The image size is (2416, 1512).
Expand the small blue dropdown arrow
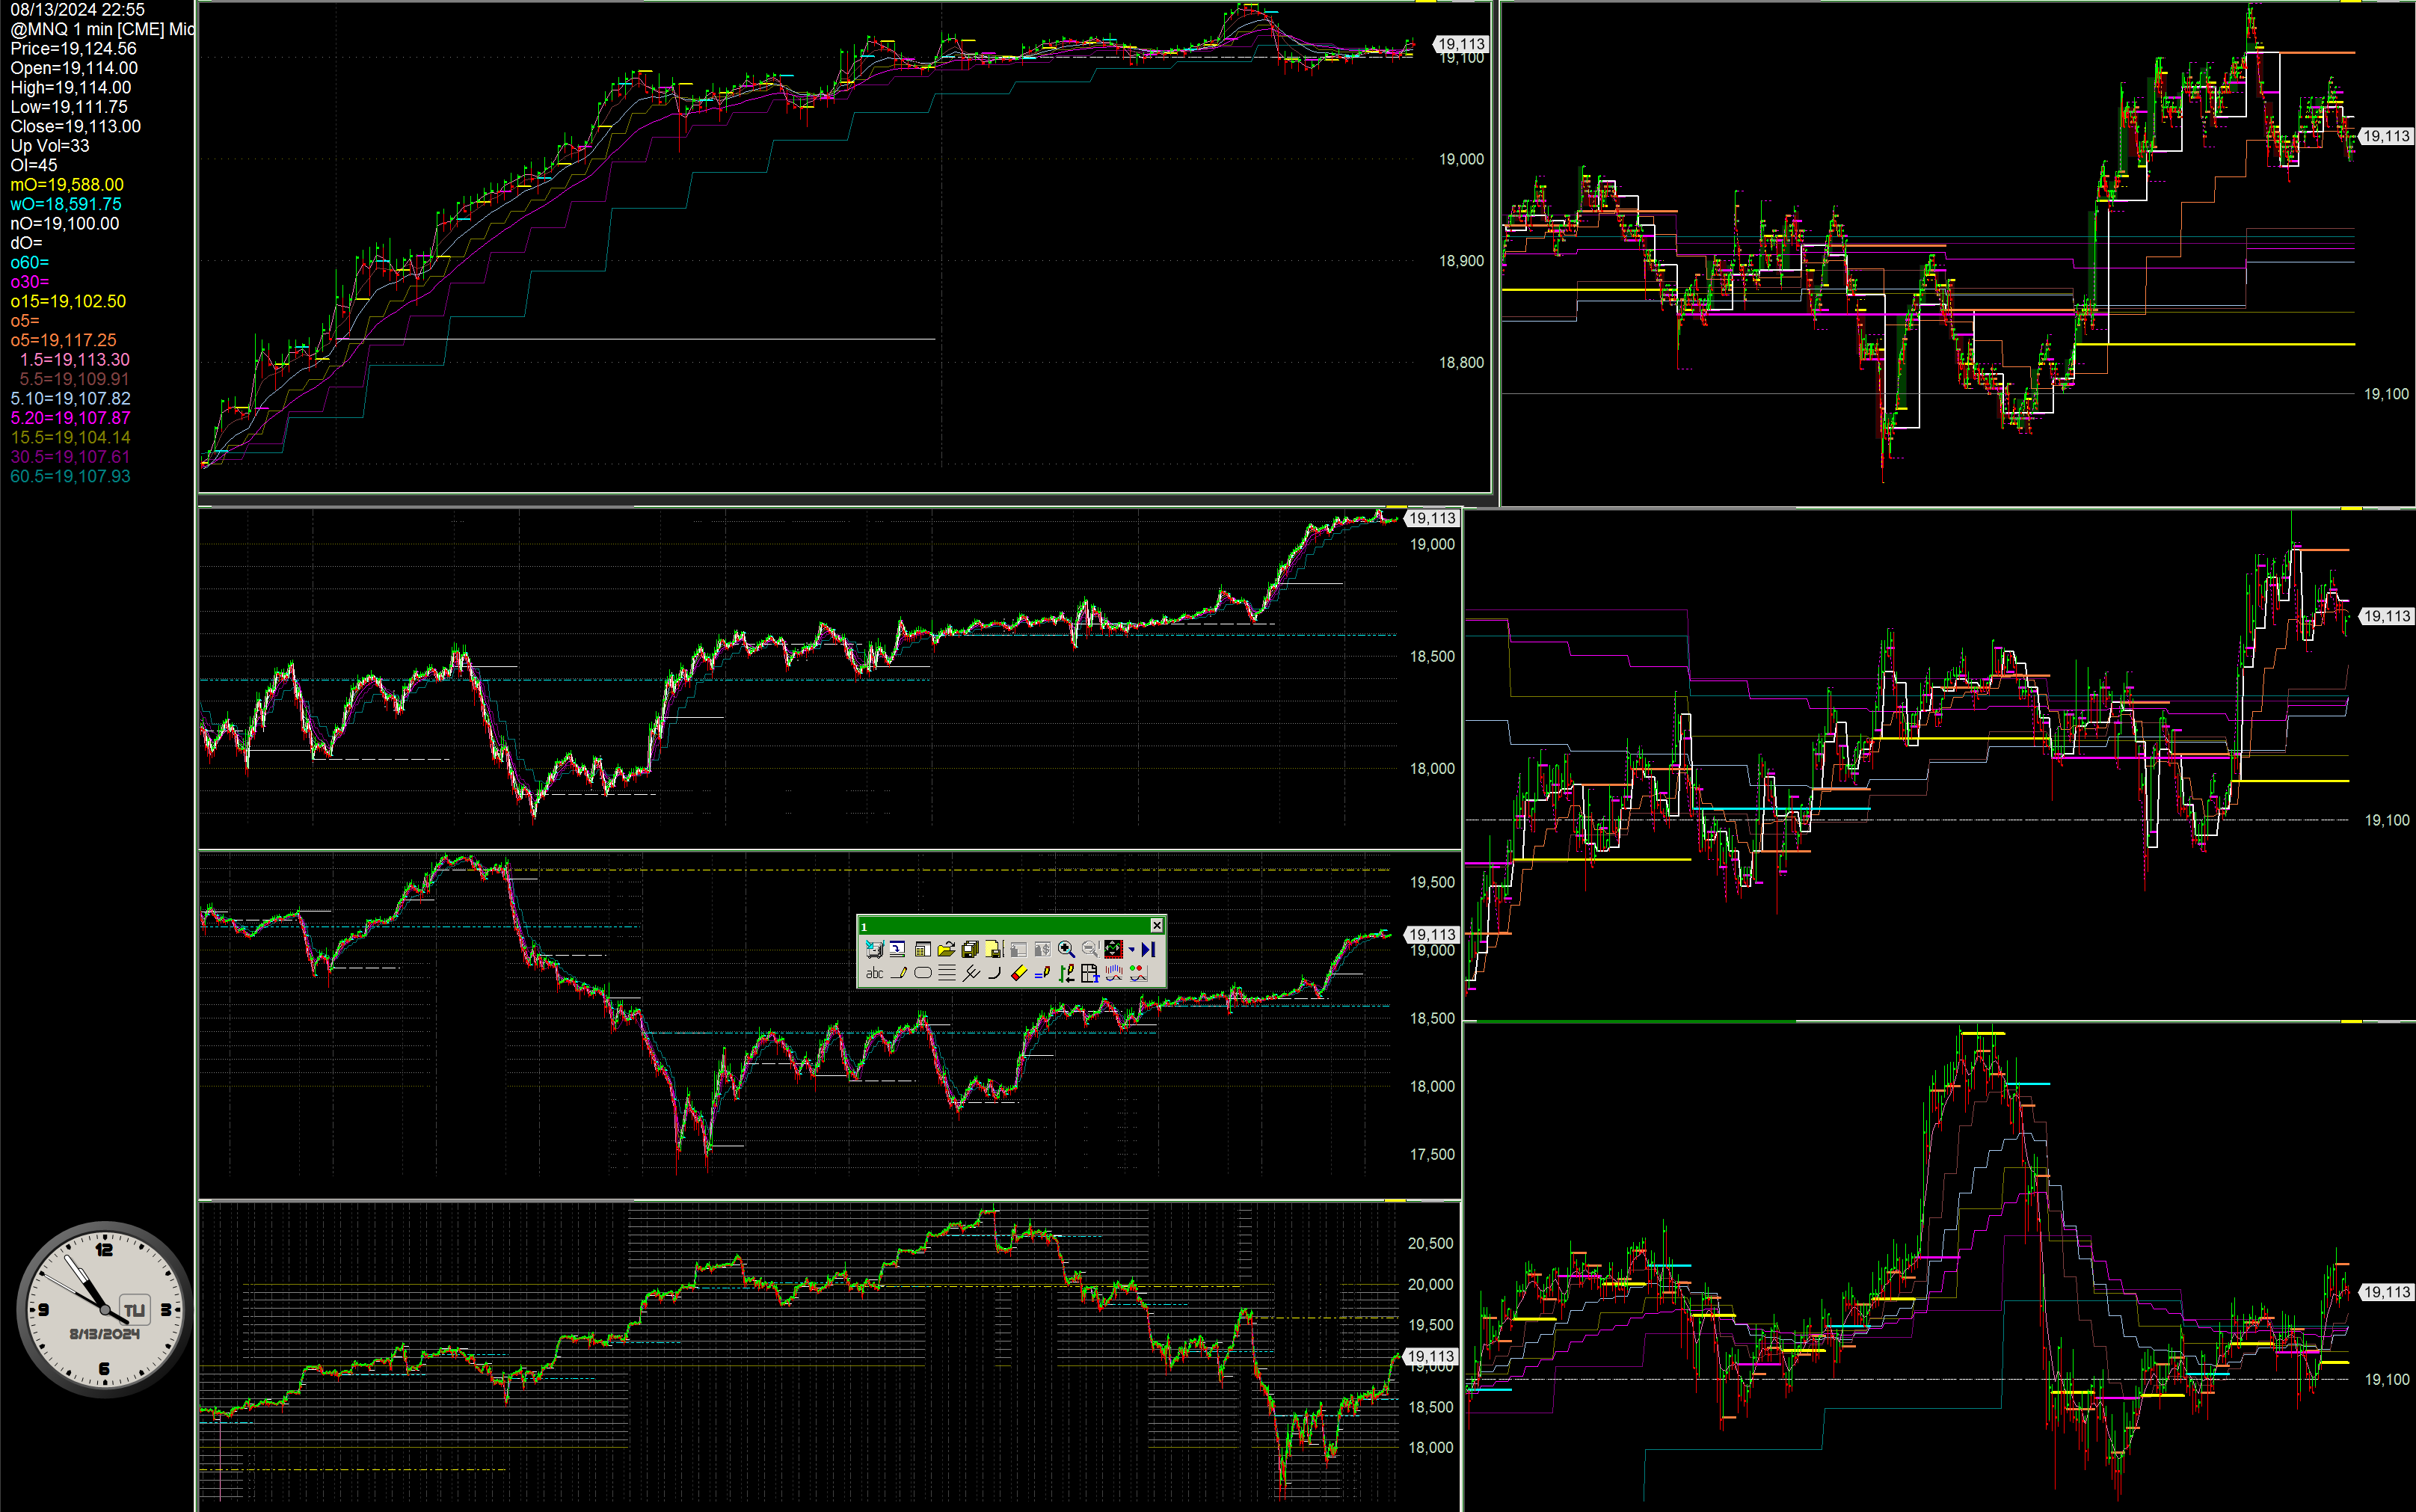click(x=1131, y=950)
